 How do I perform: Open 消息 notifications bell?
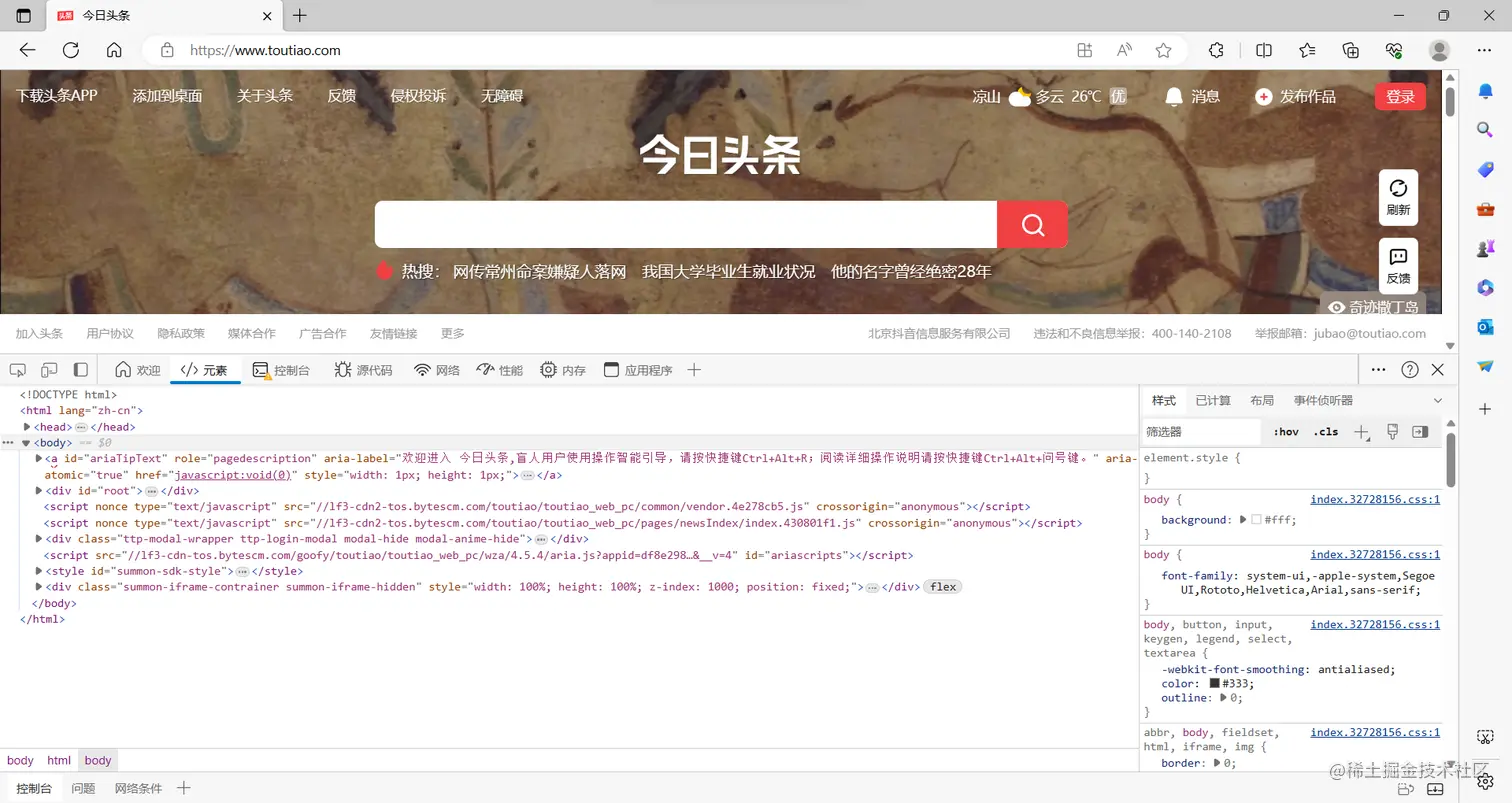click(x=1192, y=96)
